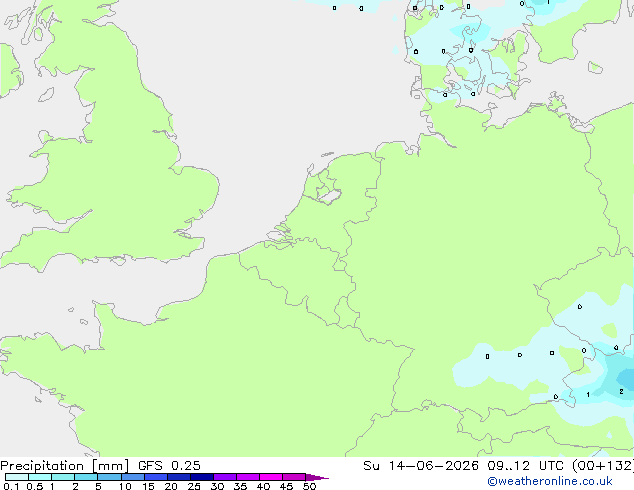This screenshot has width=634, height=490.
Task: Select legend swatch between 10 and 15
Action: (x=133, y=477)
